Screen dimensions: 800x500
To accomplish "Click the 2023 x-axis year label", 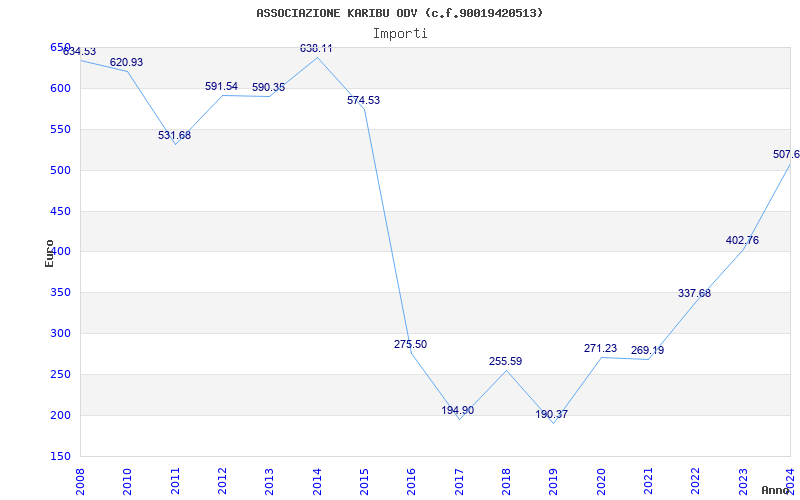I will tap(743, 482).
